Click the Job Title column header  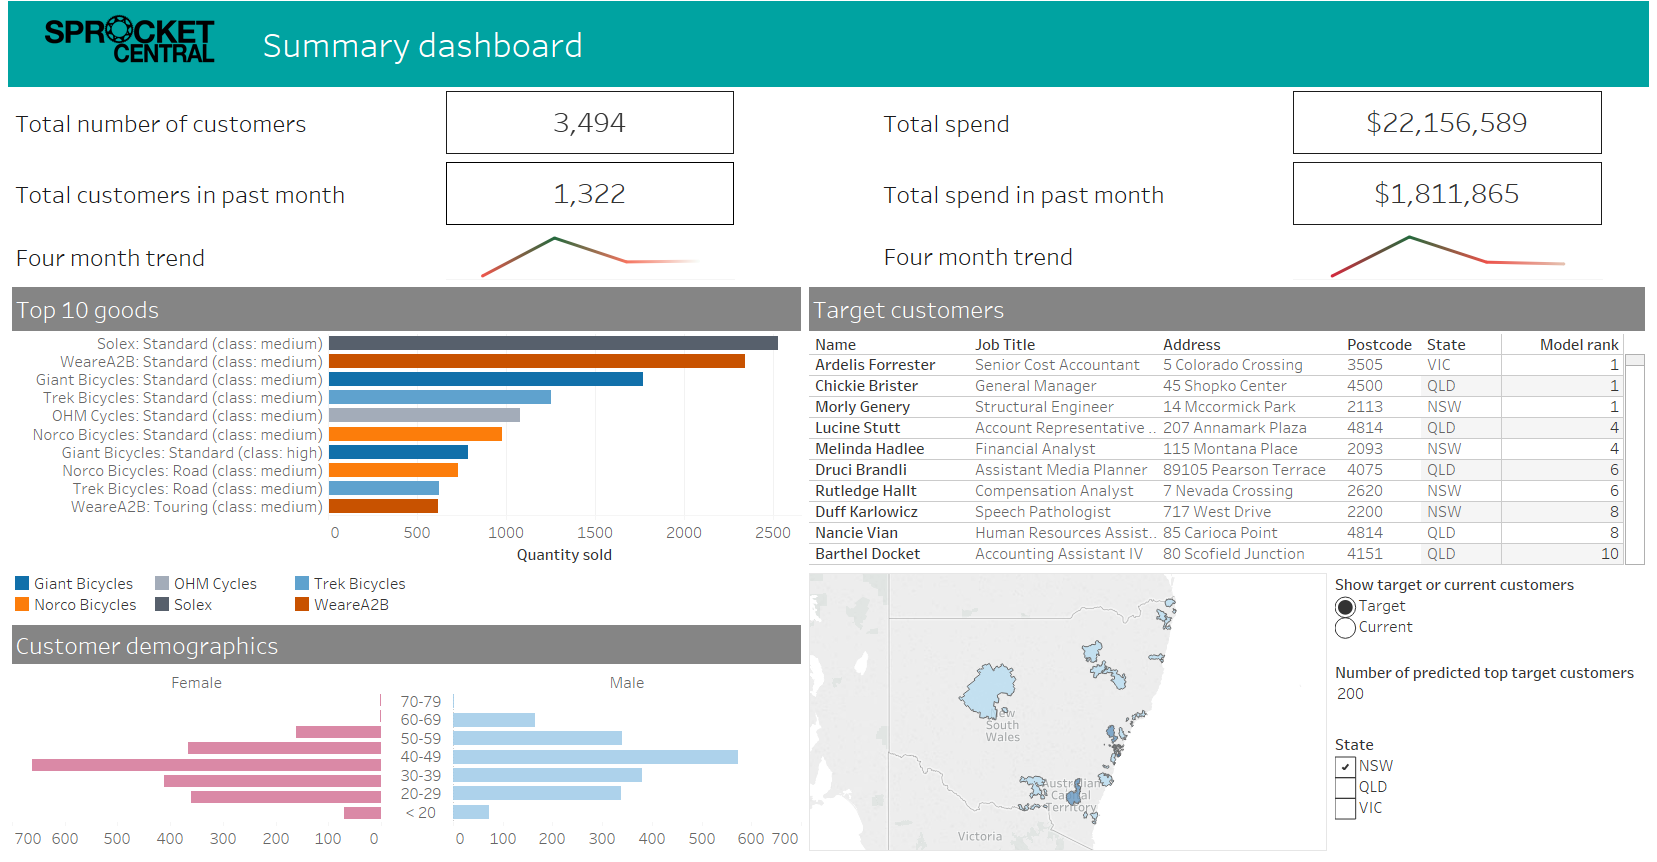point(1005,344)
